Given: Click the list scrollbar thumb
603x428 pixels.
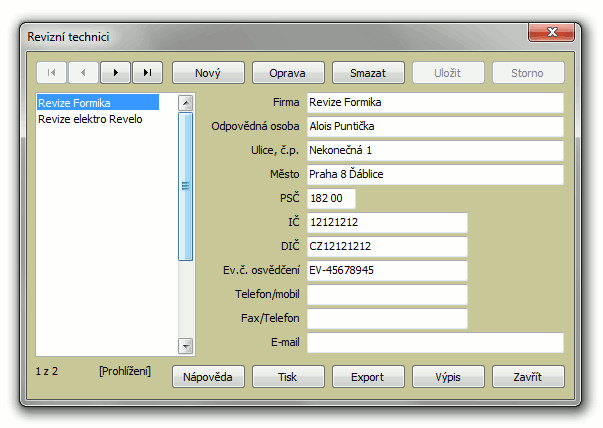Looking at the screenshot, I should (186, 187).
